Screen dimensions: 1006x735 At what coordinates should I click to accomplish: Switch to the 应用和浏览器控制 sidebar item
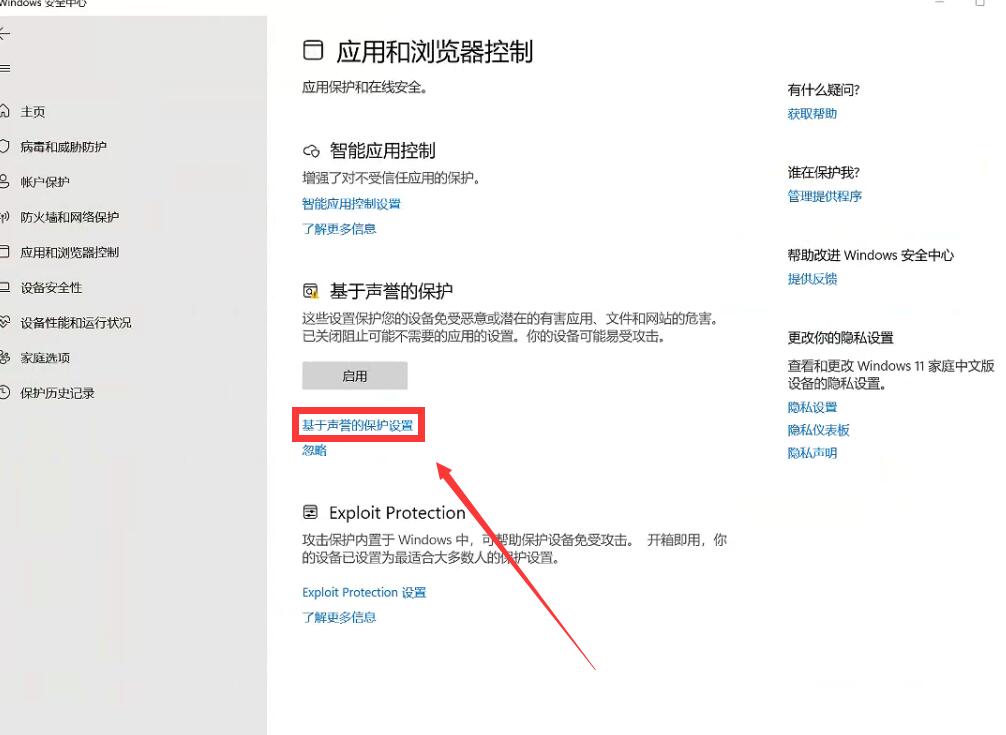[69, 252]
